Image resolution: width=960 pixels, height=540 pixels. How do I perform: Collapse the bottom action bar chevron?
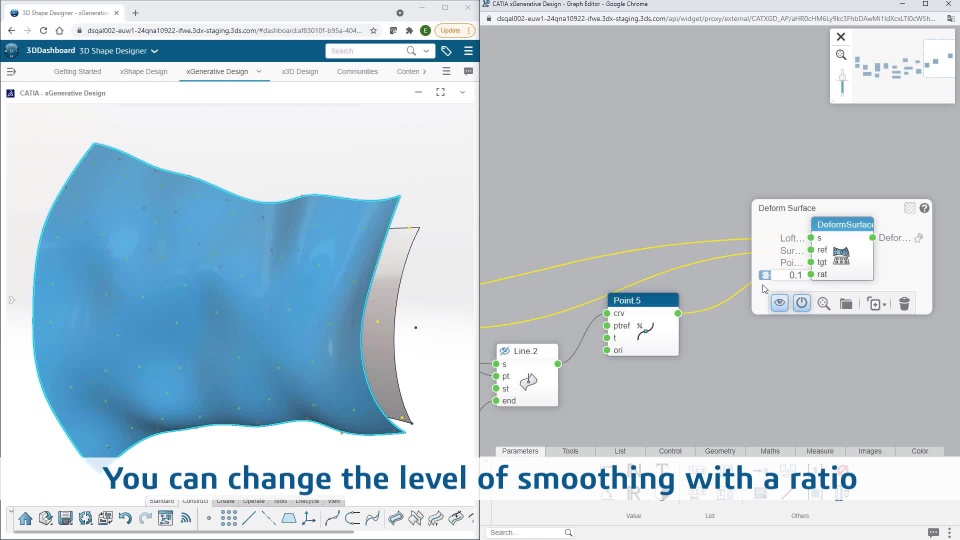(11, 511)
